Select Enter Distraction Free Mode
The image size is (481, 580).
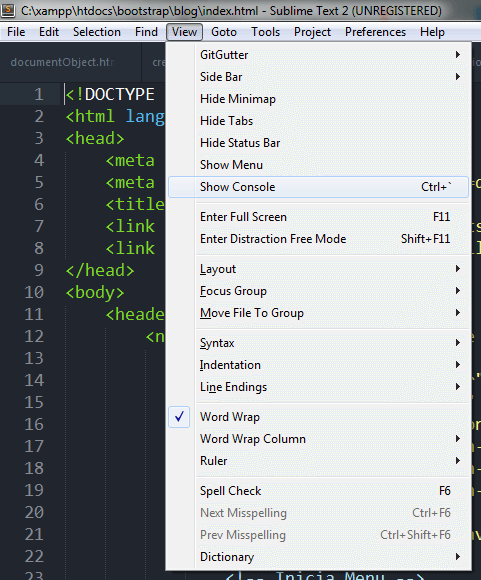(319, 239)
